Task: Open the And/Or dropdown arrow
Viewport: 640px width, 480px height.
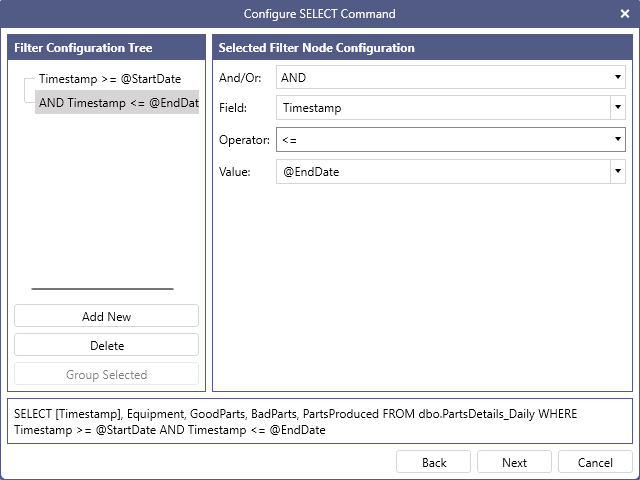Action: click(618, 77)
